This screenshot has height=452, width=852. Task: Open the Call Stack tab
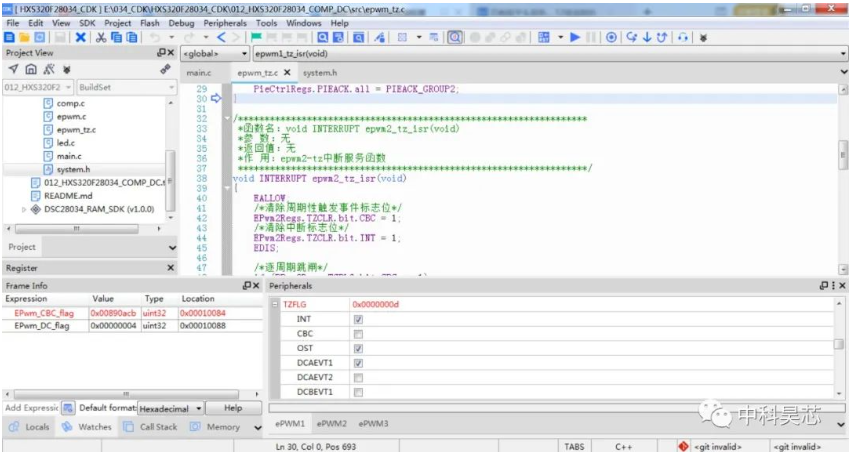click(151, 427)
